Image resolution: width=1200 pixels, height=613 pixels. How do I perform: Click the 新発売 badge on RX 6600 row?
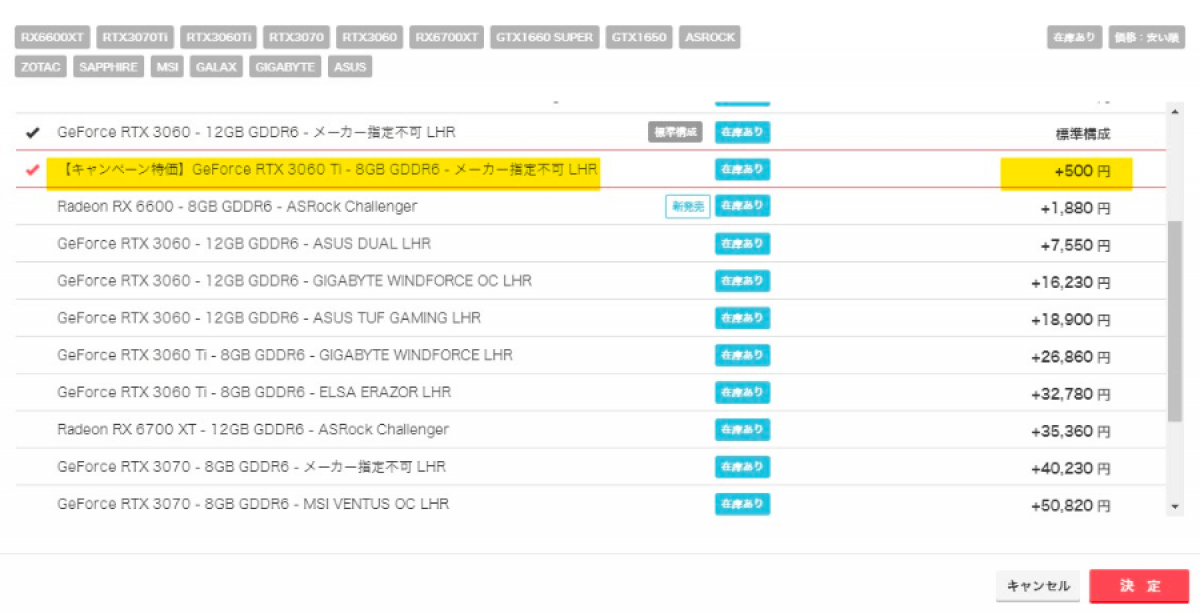[x=687, y=207]
